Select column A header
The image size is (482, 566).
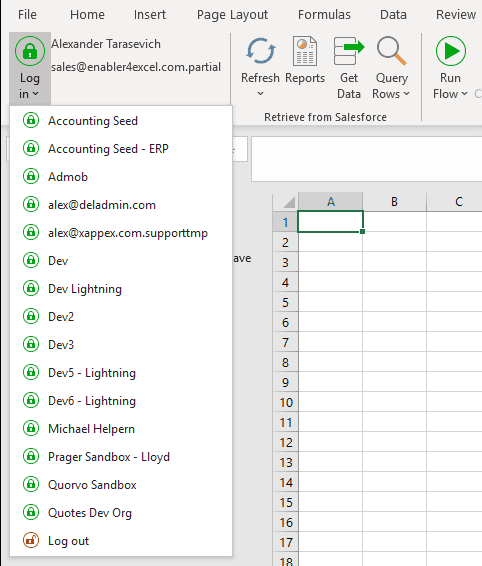(330, 201)
